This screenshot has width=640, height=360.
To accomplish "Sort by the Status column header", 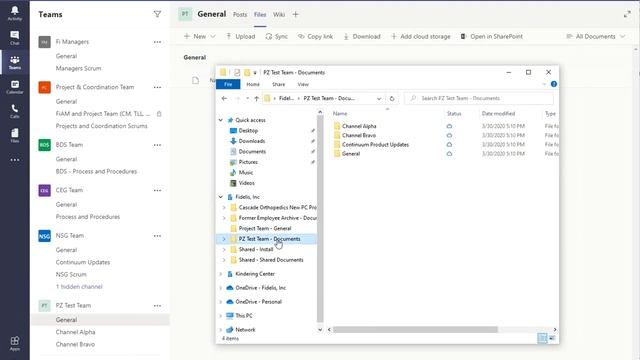I will [x=454, y=113].
